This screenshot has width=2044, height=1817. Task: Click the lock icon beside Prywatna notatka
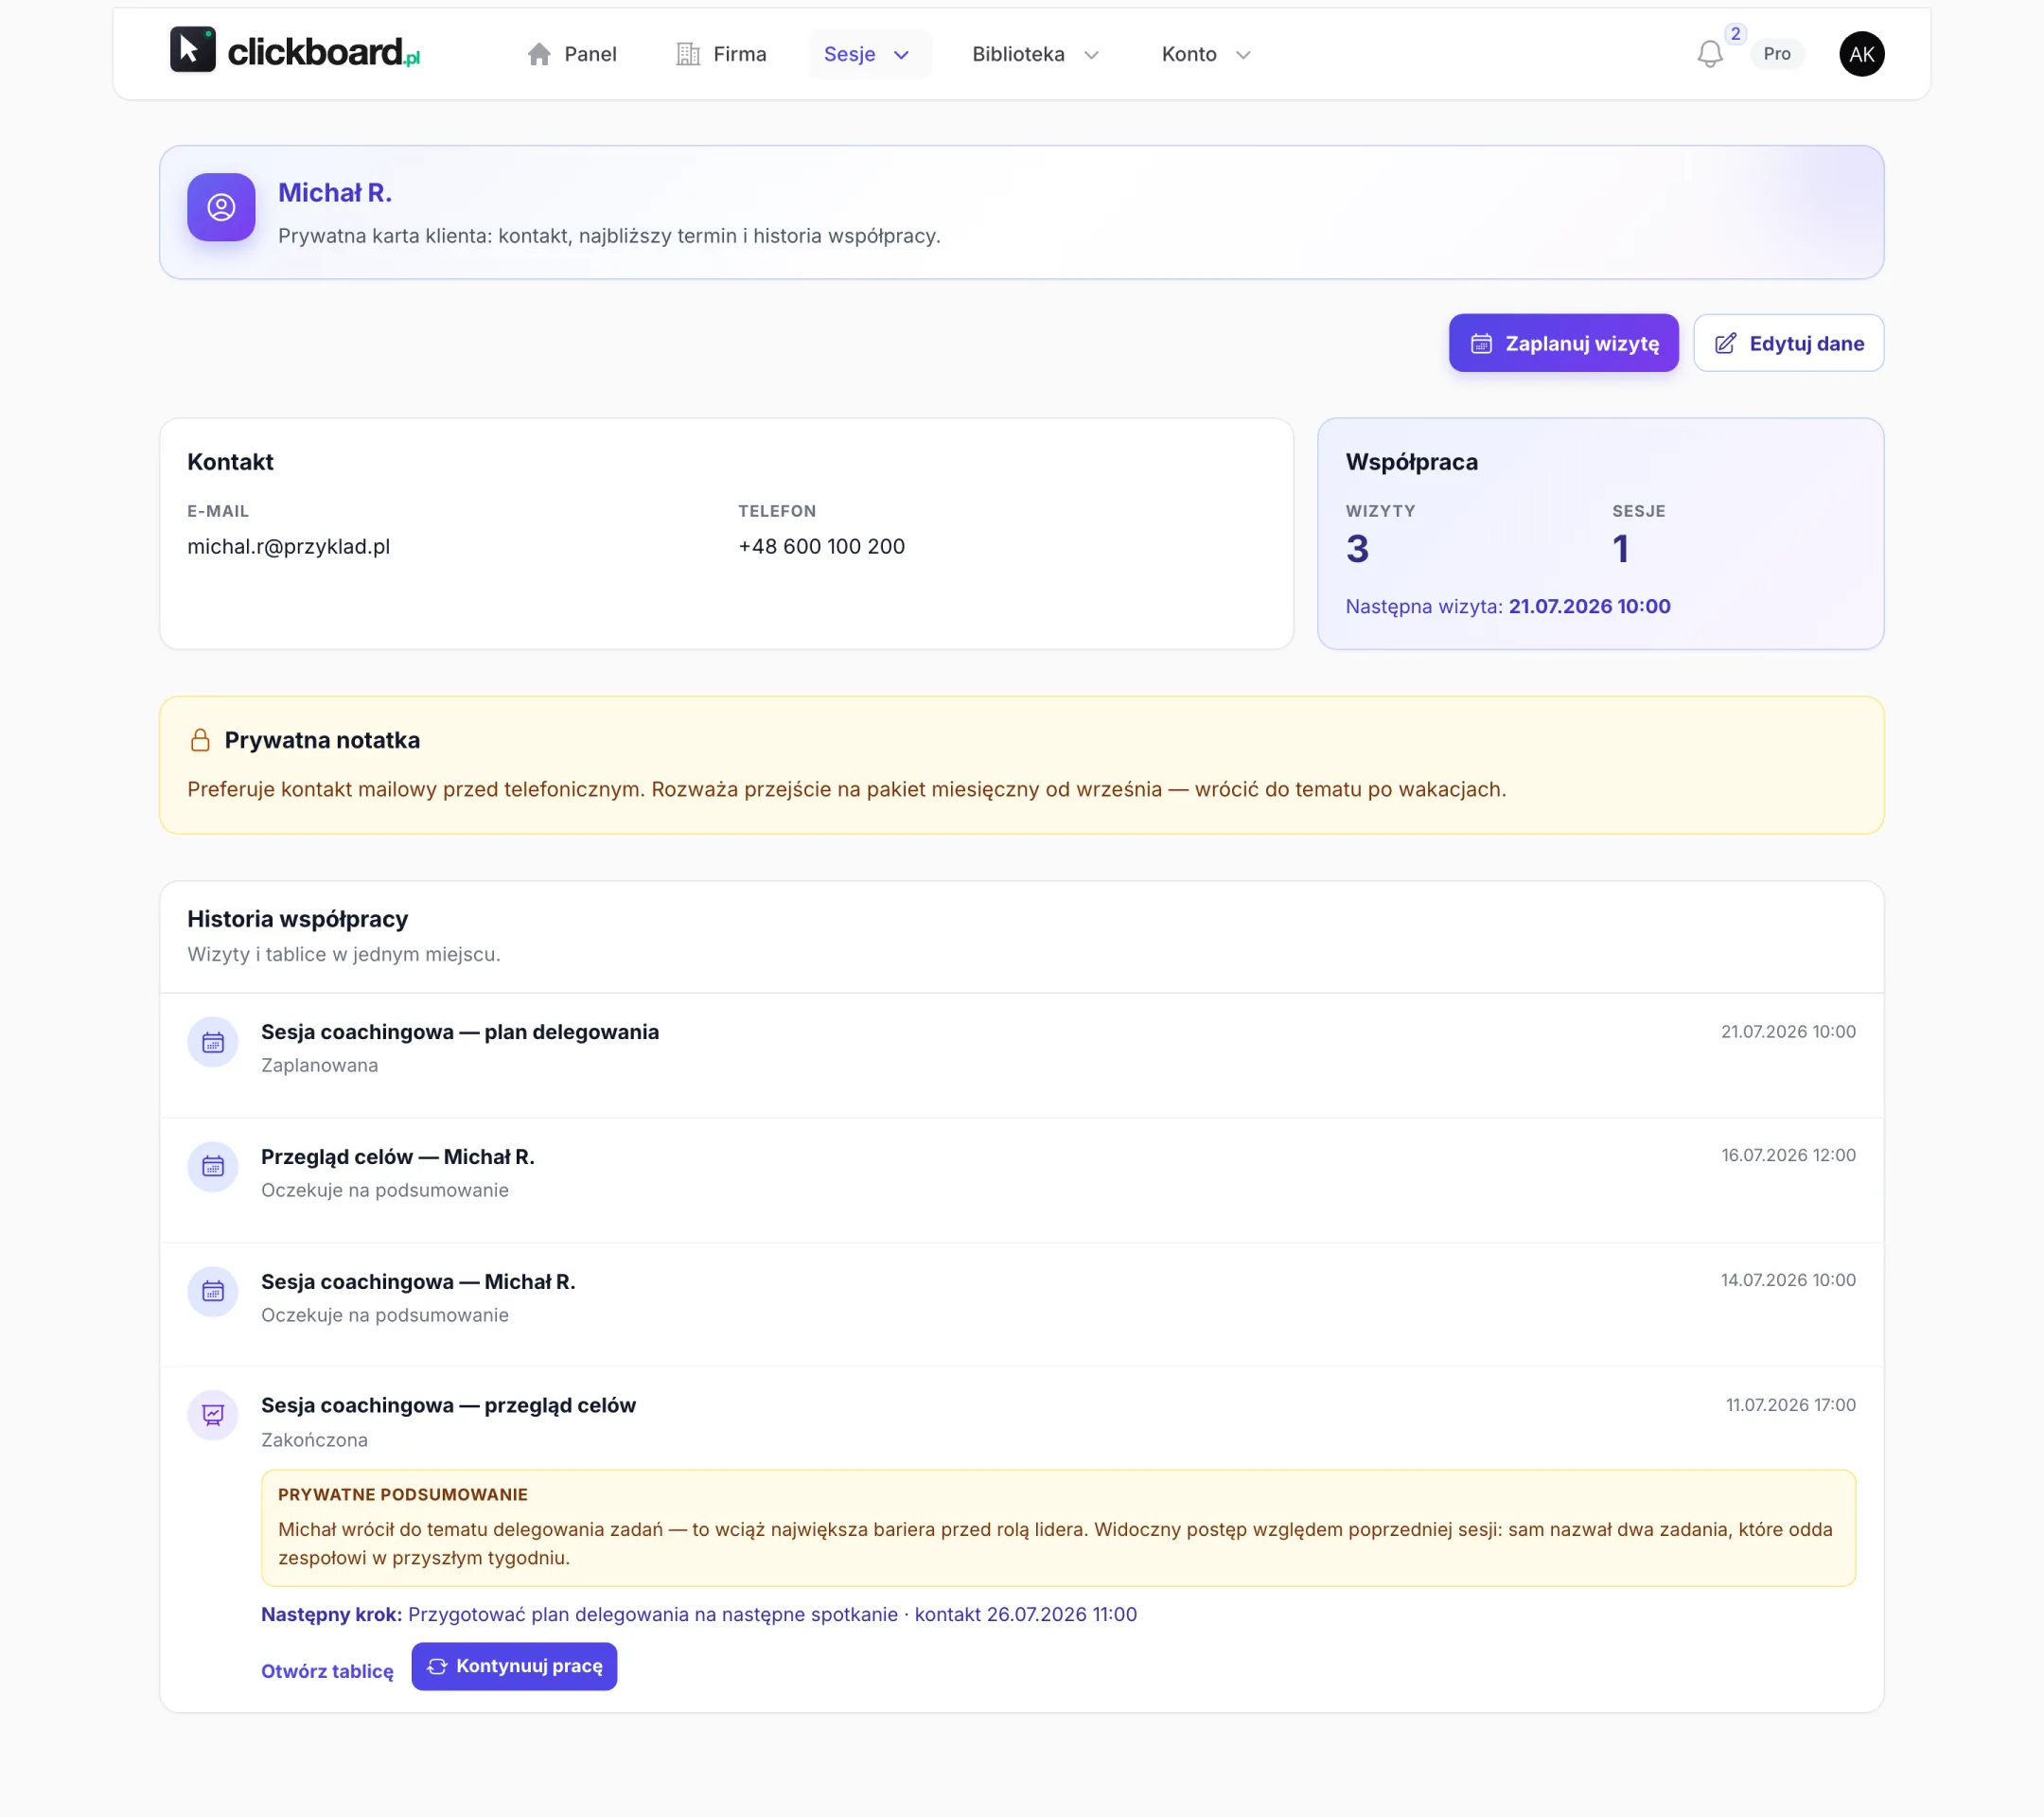tap(200, 740)
